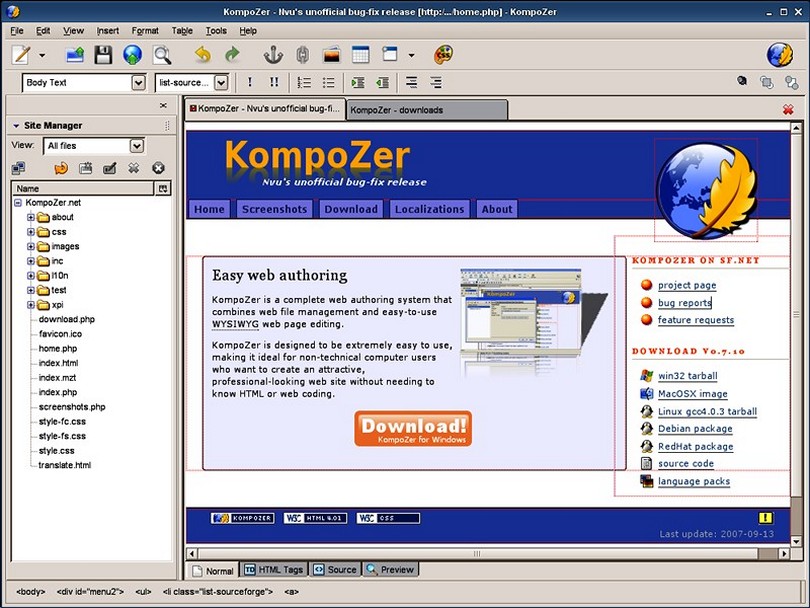Switch to HTML Tags view tab
This screenshot has width=810, height=608.
tap(274, 569)
